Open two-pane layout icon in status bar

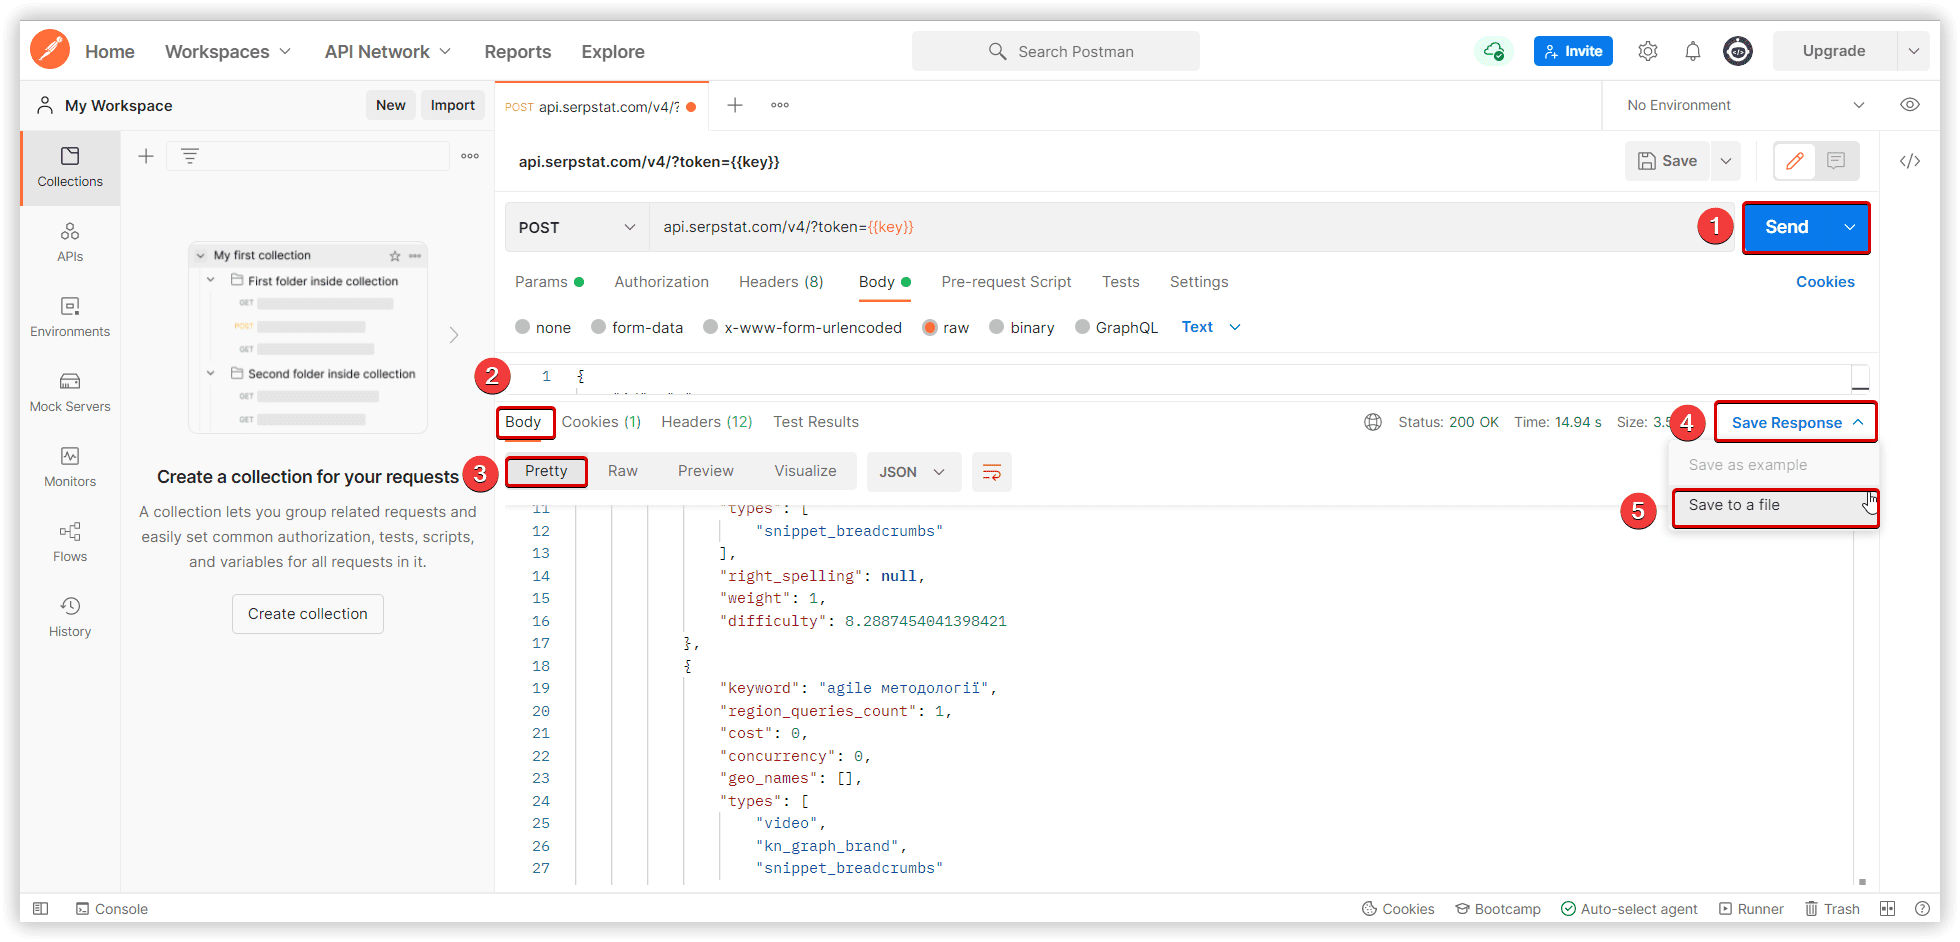pyautogui.click(x=1887, y=909)
